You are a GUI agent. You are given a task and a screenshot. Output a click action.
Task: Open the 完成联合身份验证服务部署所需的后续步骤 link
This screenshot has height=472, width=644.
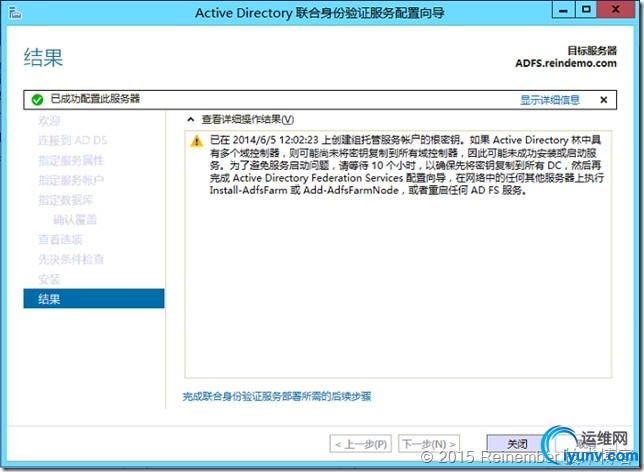coord(277,396)
